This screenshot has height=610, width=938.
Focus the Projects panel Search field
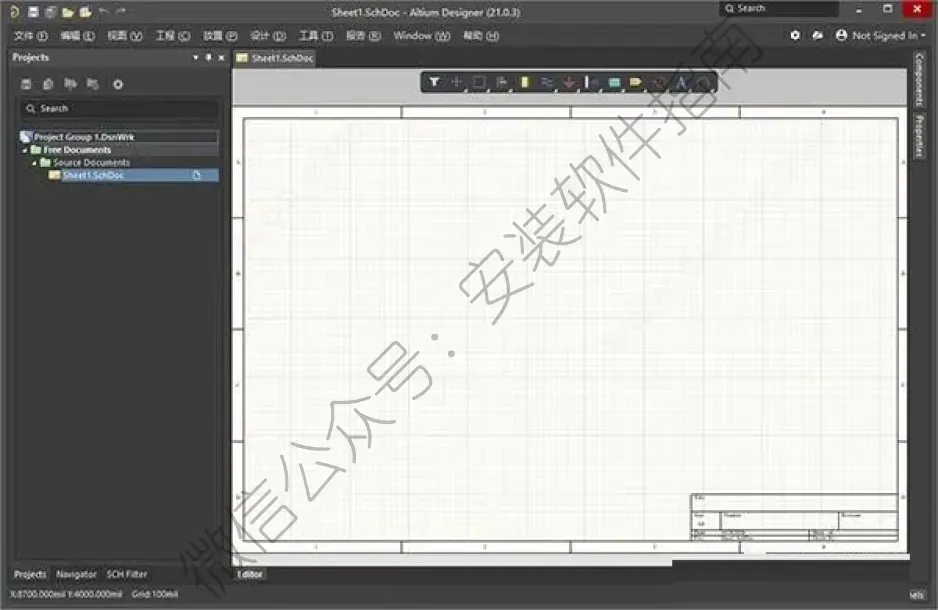point(118,109)
